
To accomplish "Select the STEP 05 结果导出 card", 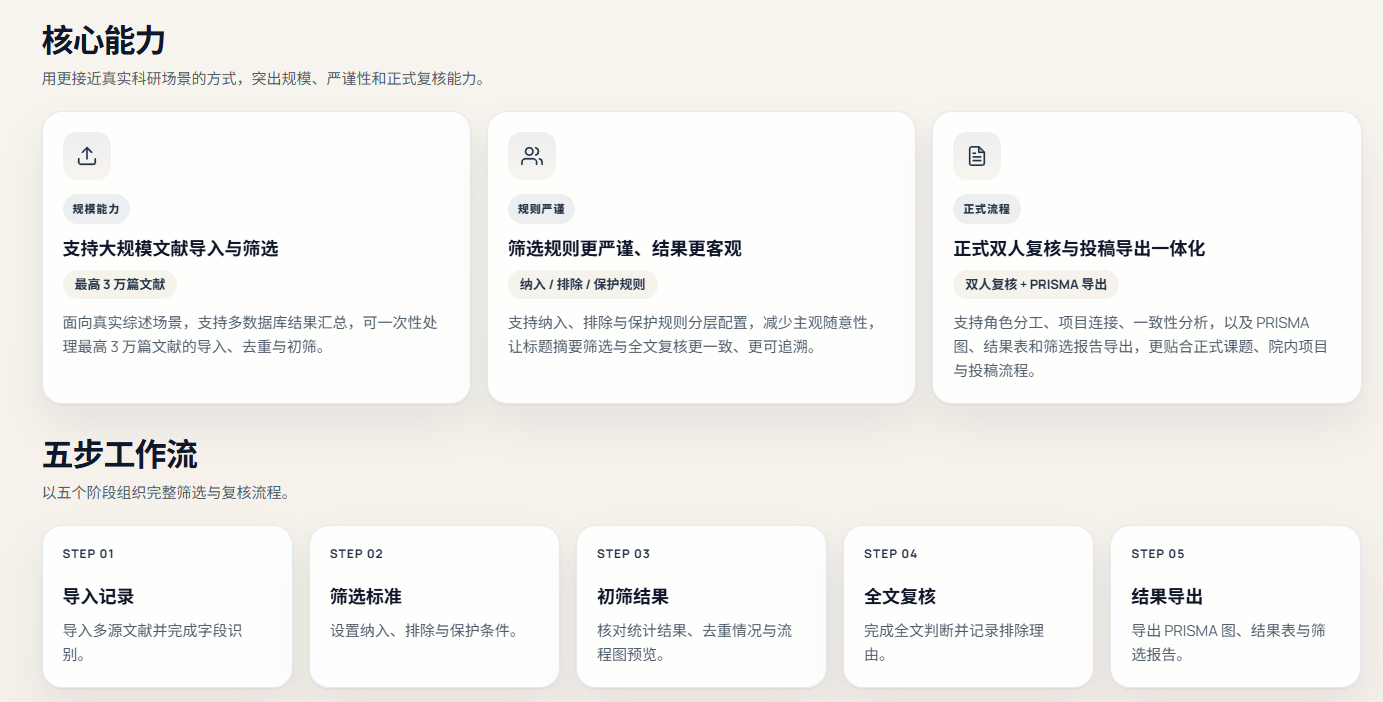I will (x=1235, y=606).
